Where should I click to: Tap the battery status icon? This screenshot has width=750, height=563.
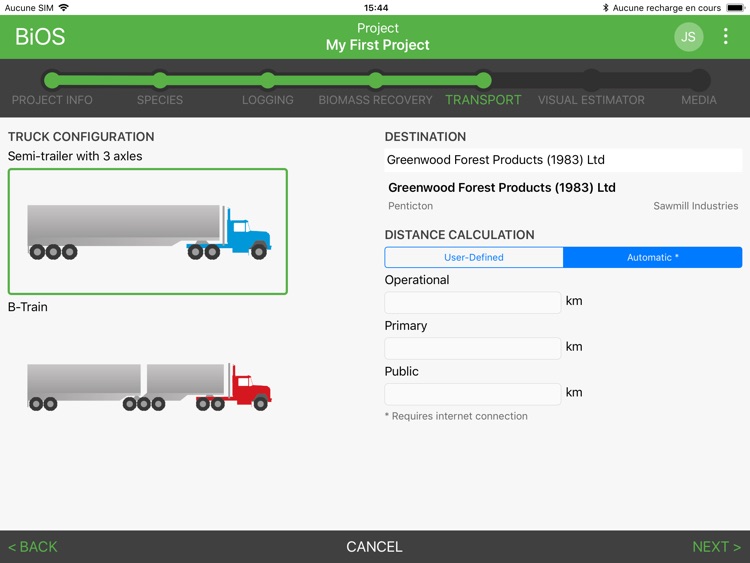click(x=736, y=8)
